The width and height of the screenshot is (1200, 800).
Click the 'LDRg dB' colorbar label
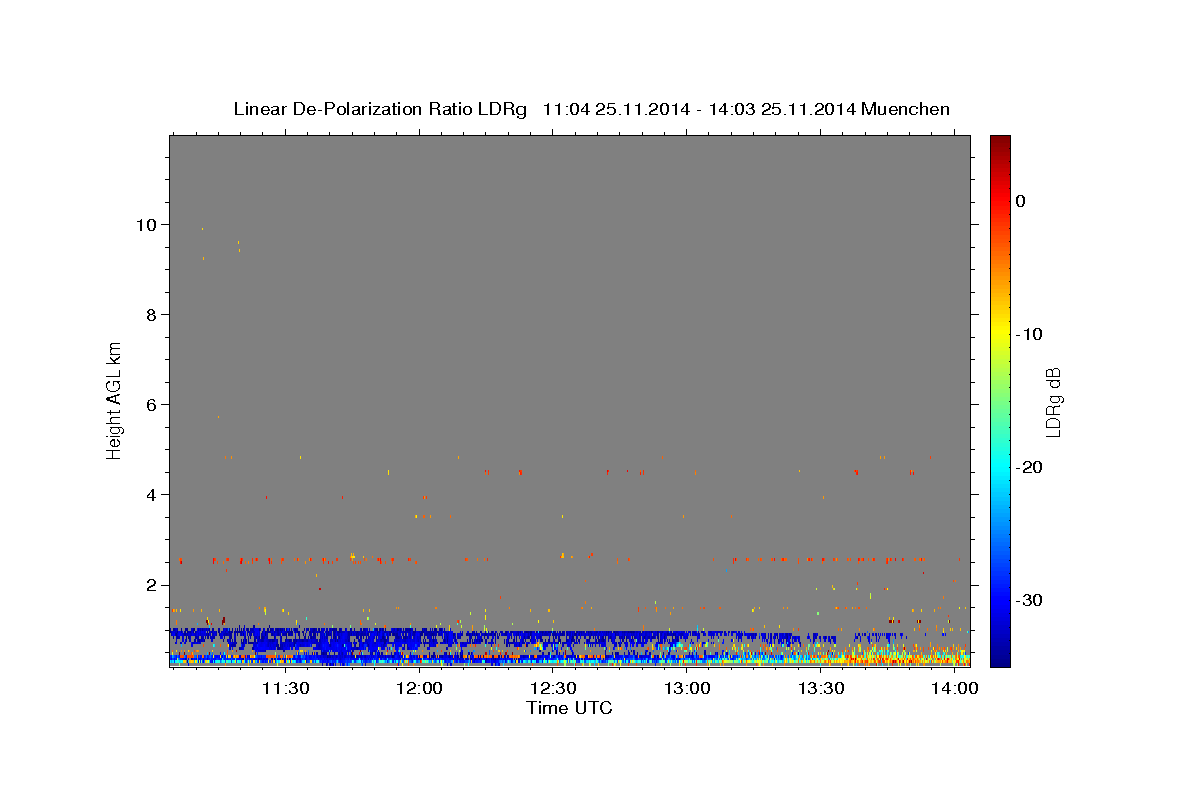point(1053,402)
